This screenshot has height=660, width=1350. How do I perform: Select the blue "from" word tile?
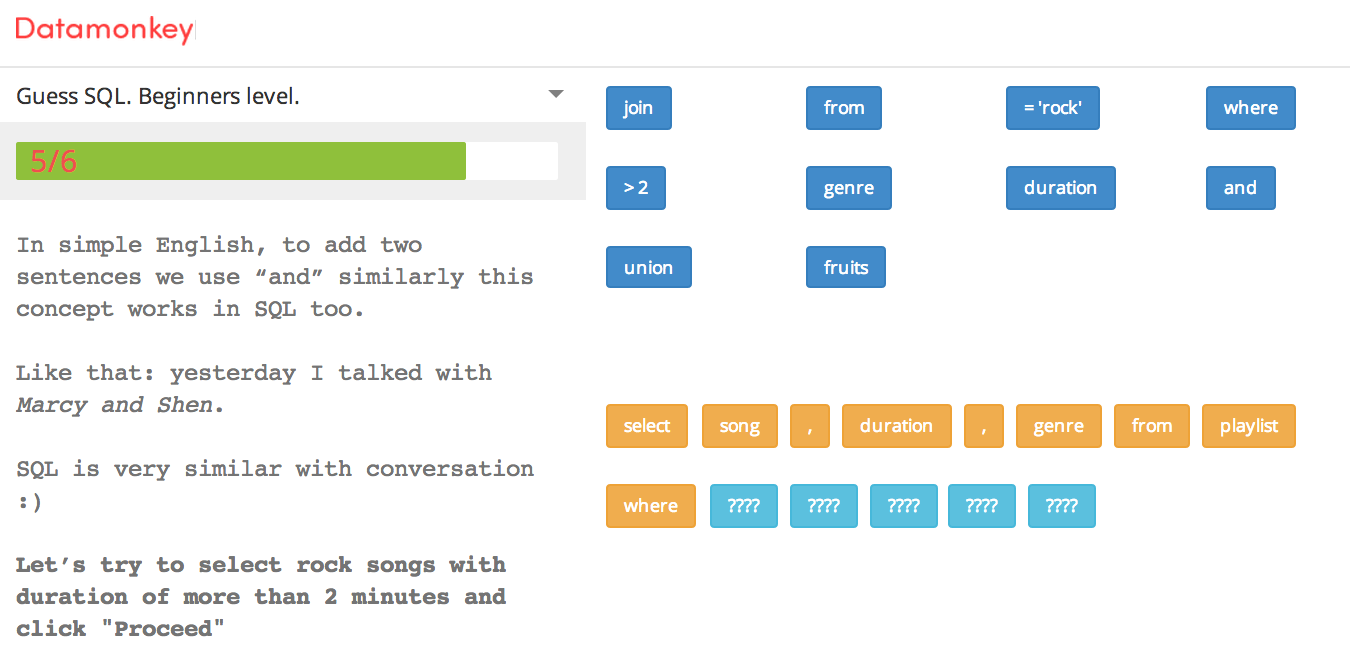coord(844,108)
